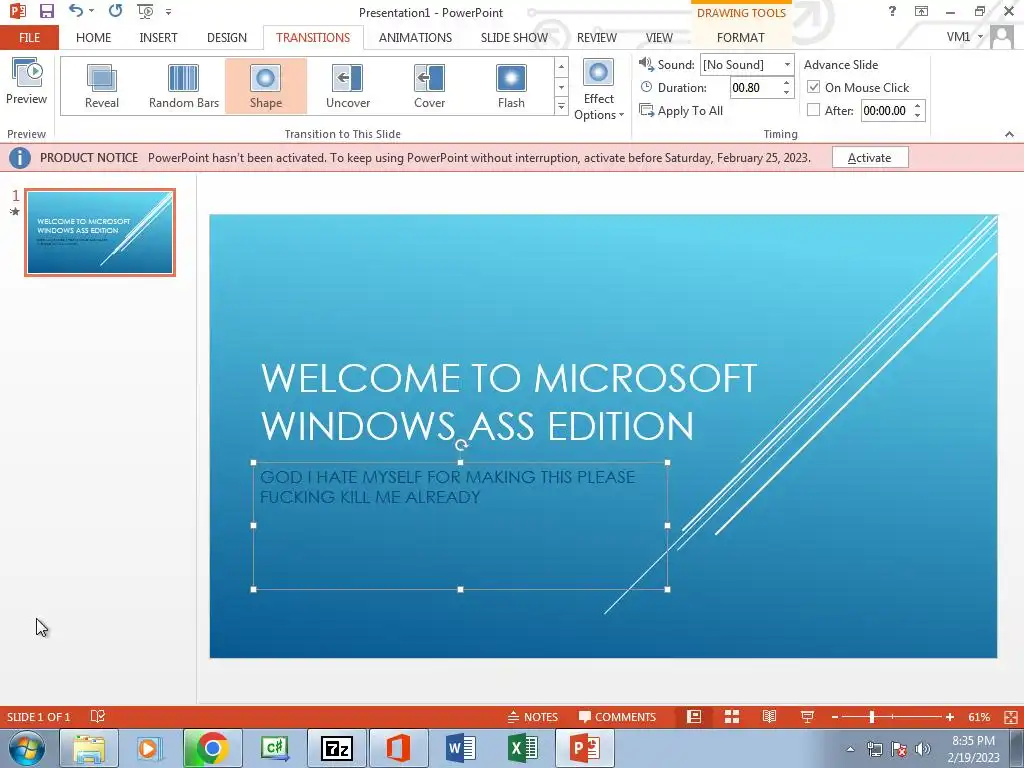Open Google Chrome from taskbar

click(x=212, y=748)
